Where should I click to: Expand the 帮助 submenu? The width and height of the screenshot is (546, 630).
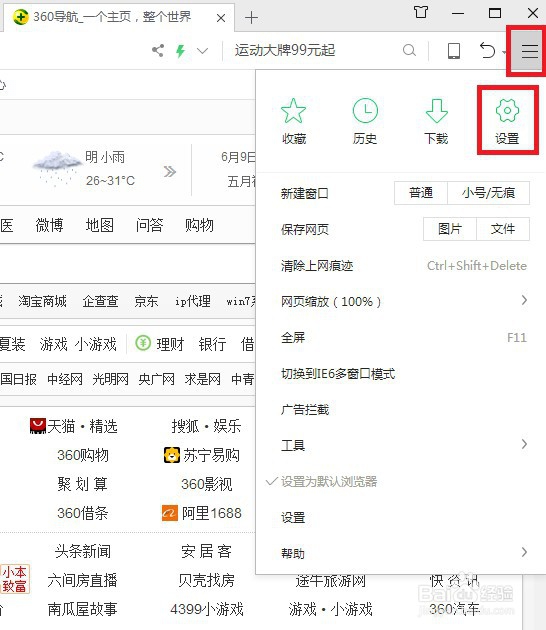400,553
